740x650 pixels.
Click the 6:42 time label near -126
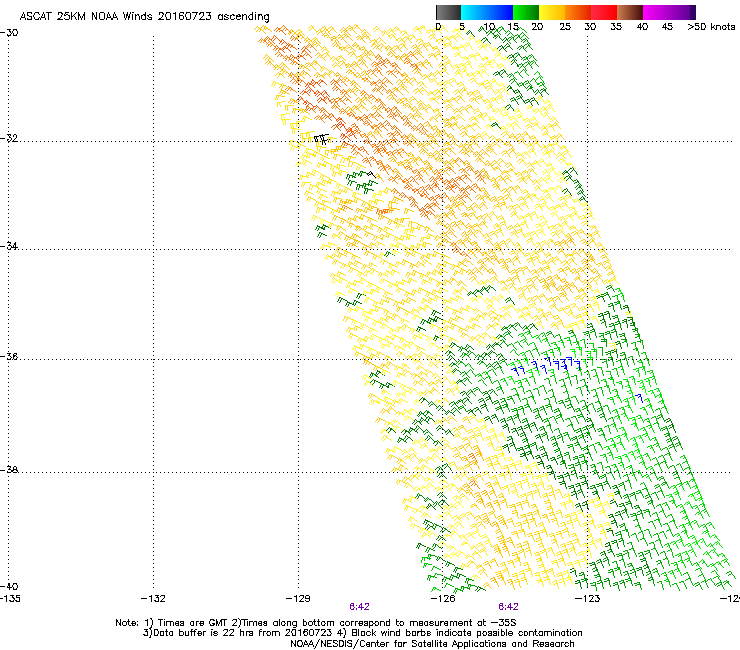coord(508,607)
